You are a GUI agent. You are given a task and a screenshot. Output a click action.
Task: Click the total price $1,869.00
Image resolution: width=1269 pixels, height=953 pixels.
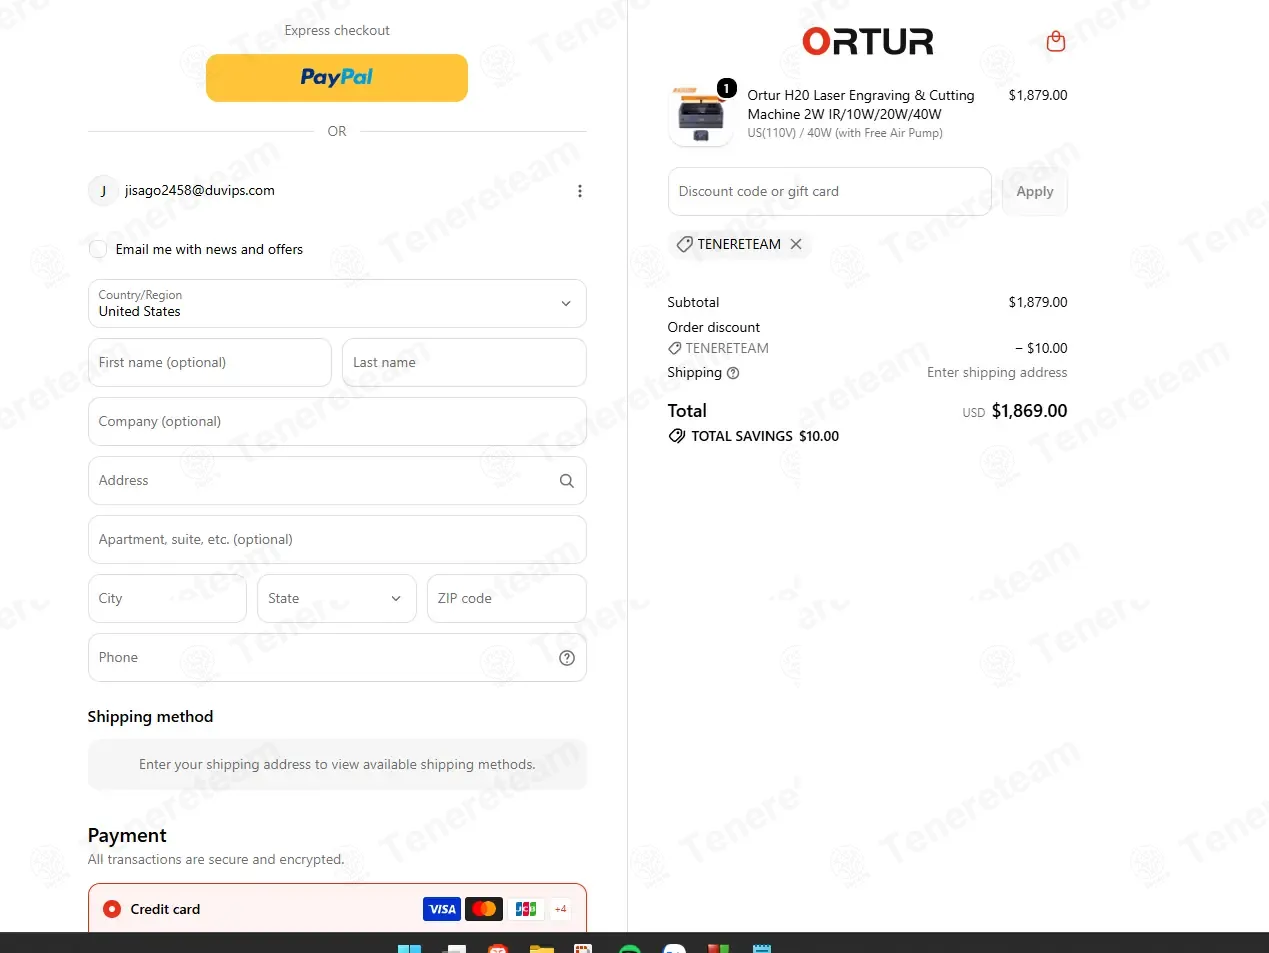(x=1029, y=411)
